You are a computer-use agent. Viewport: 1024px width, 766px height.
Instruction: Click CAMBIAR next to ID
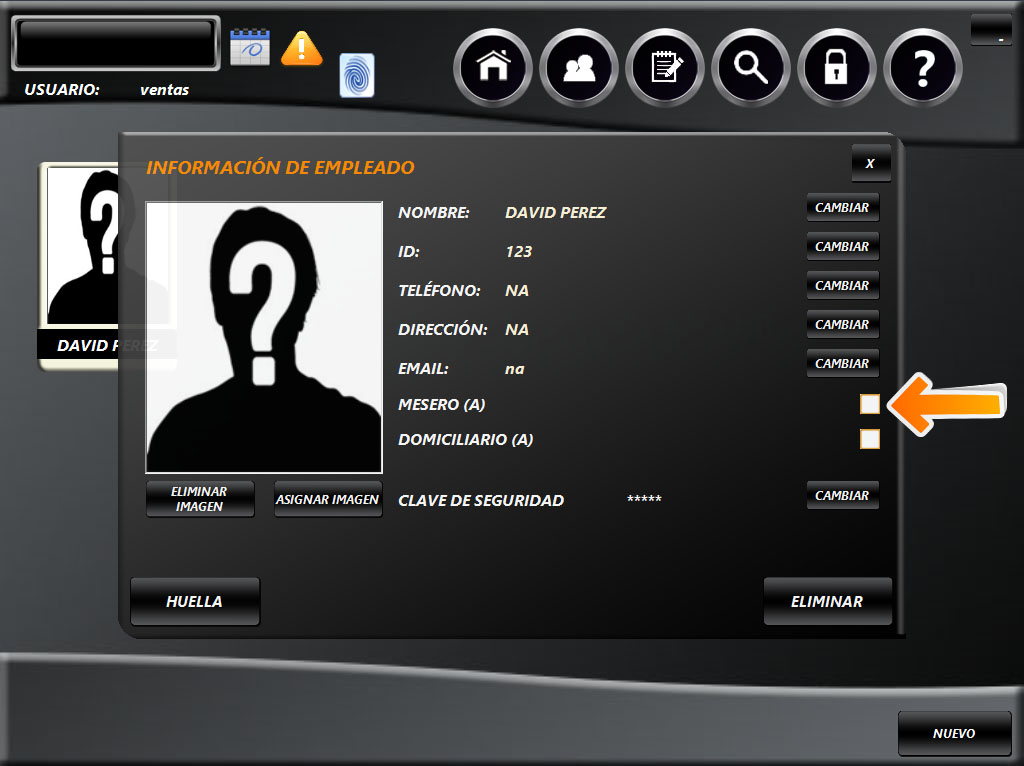pos(842,247)
